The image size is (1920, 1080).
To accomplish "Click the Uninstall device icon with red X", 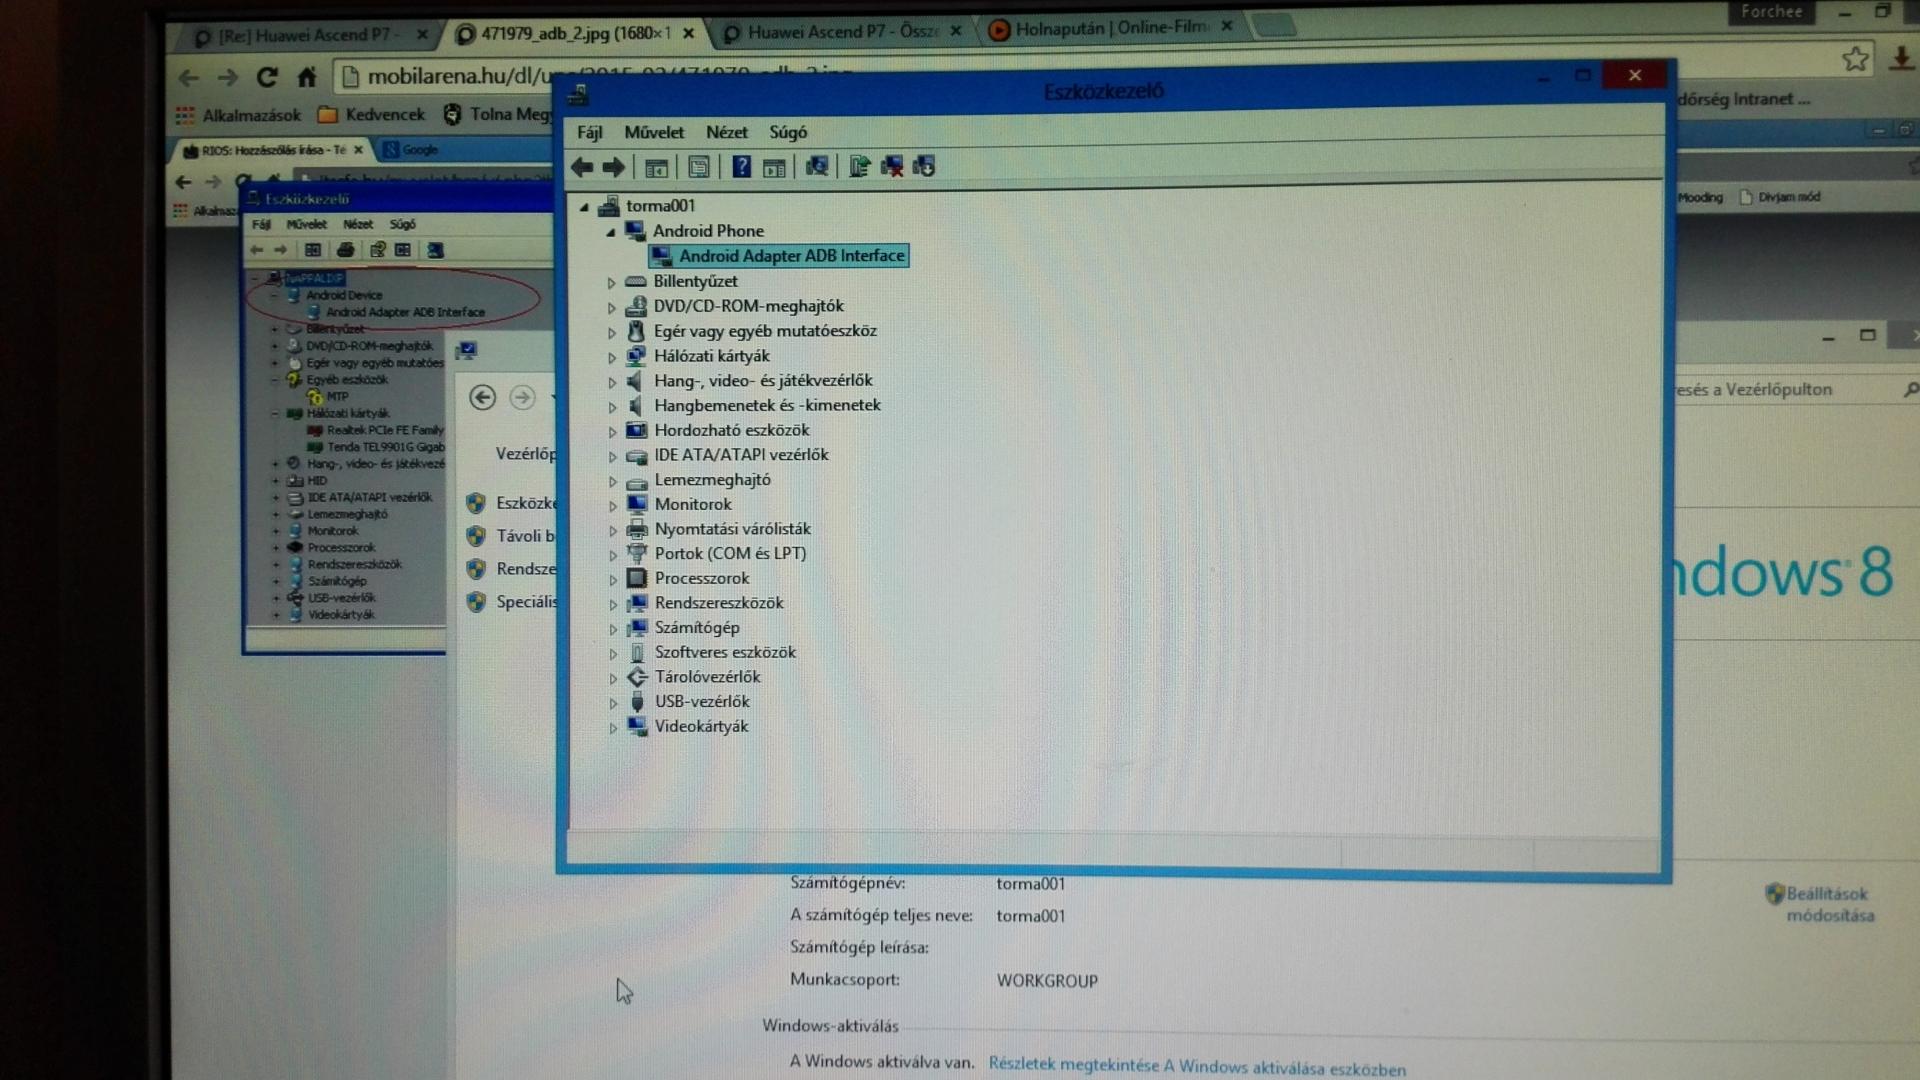I will coord(892,167).
